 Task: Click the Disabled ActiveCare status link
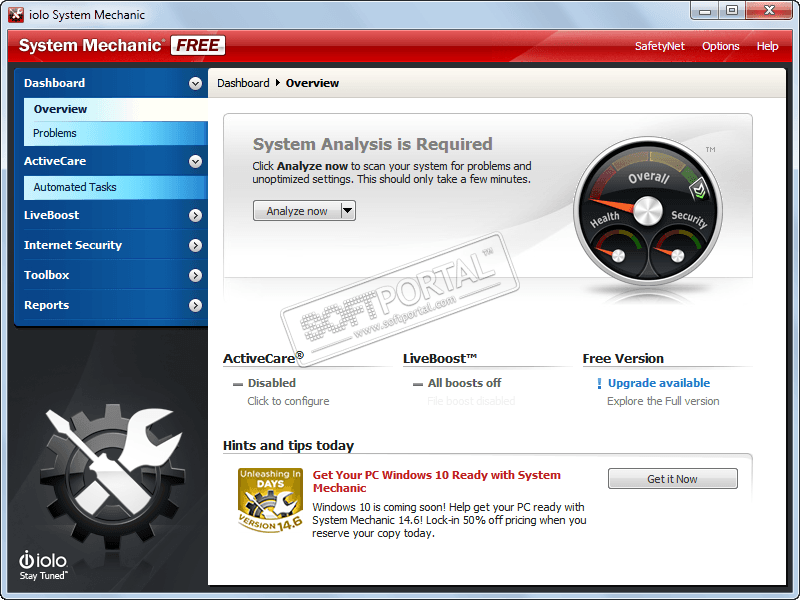click(x=271, y=383)
